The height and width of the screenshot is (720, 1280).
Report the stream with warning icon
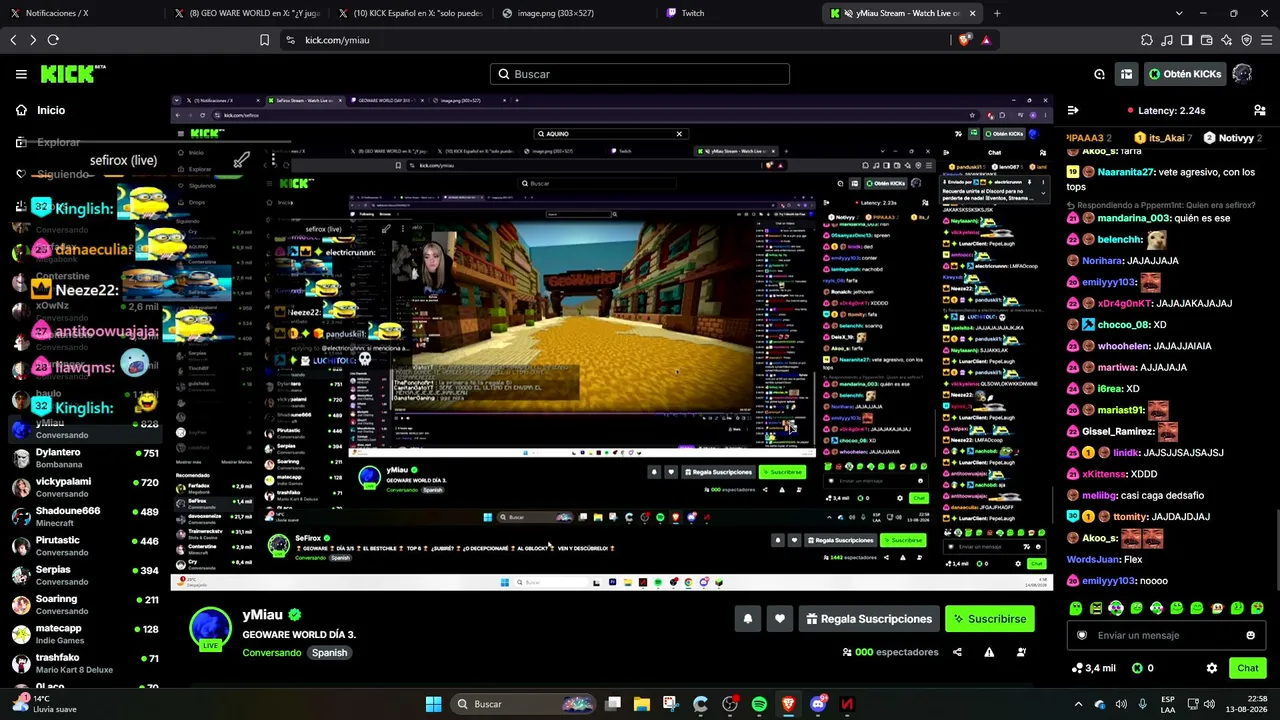[989, 652]
